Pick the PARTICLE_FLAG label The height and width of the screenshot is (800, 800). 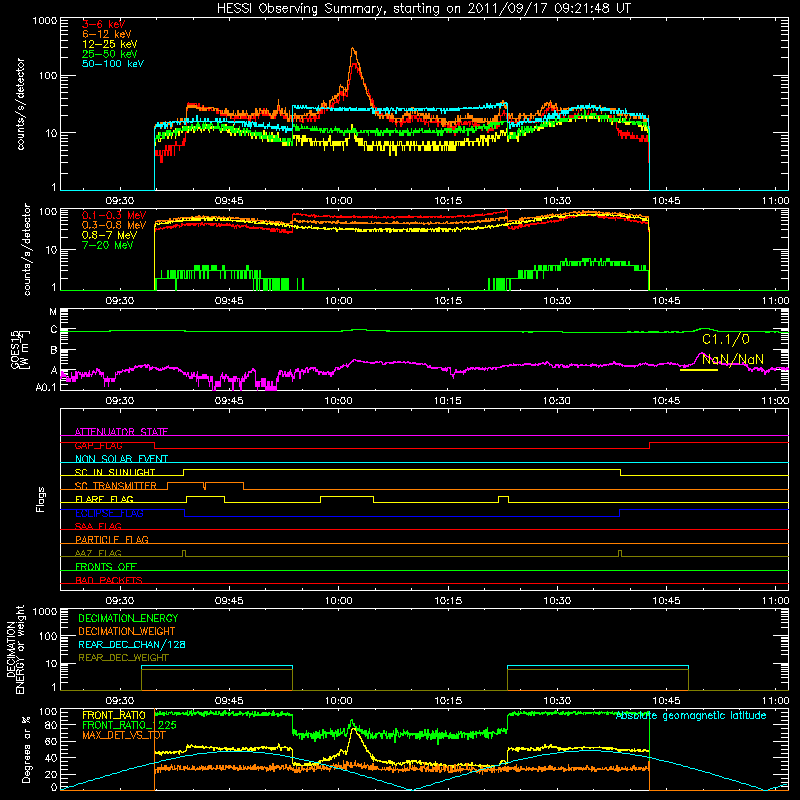pos(112,539)
